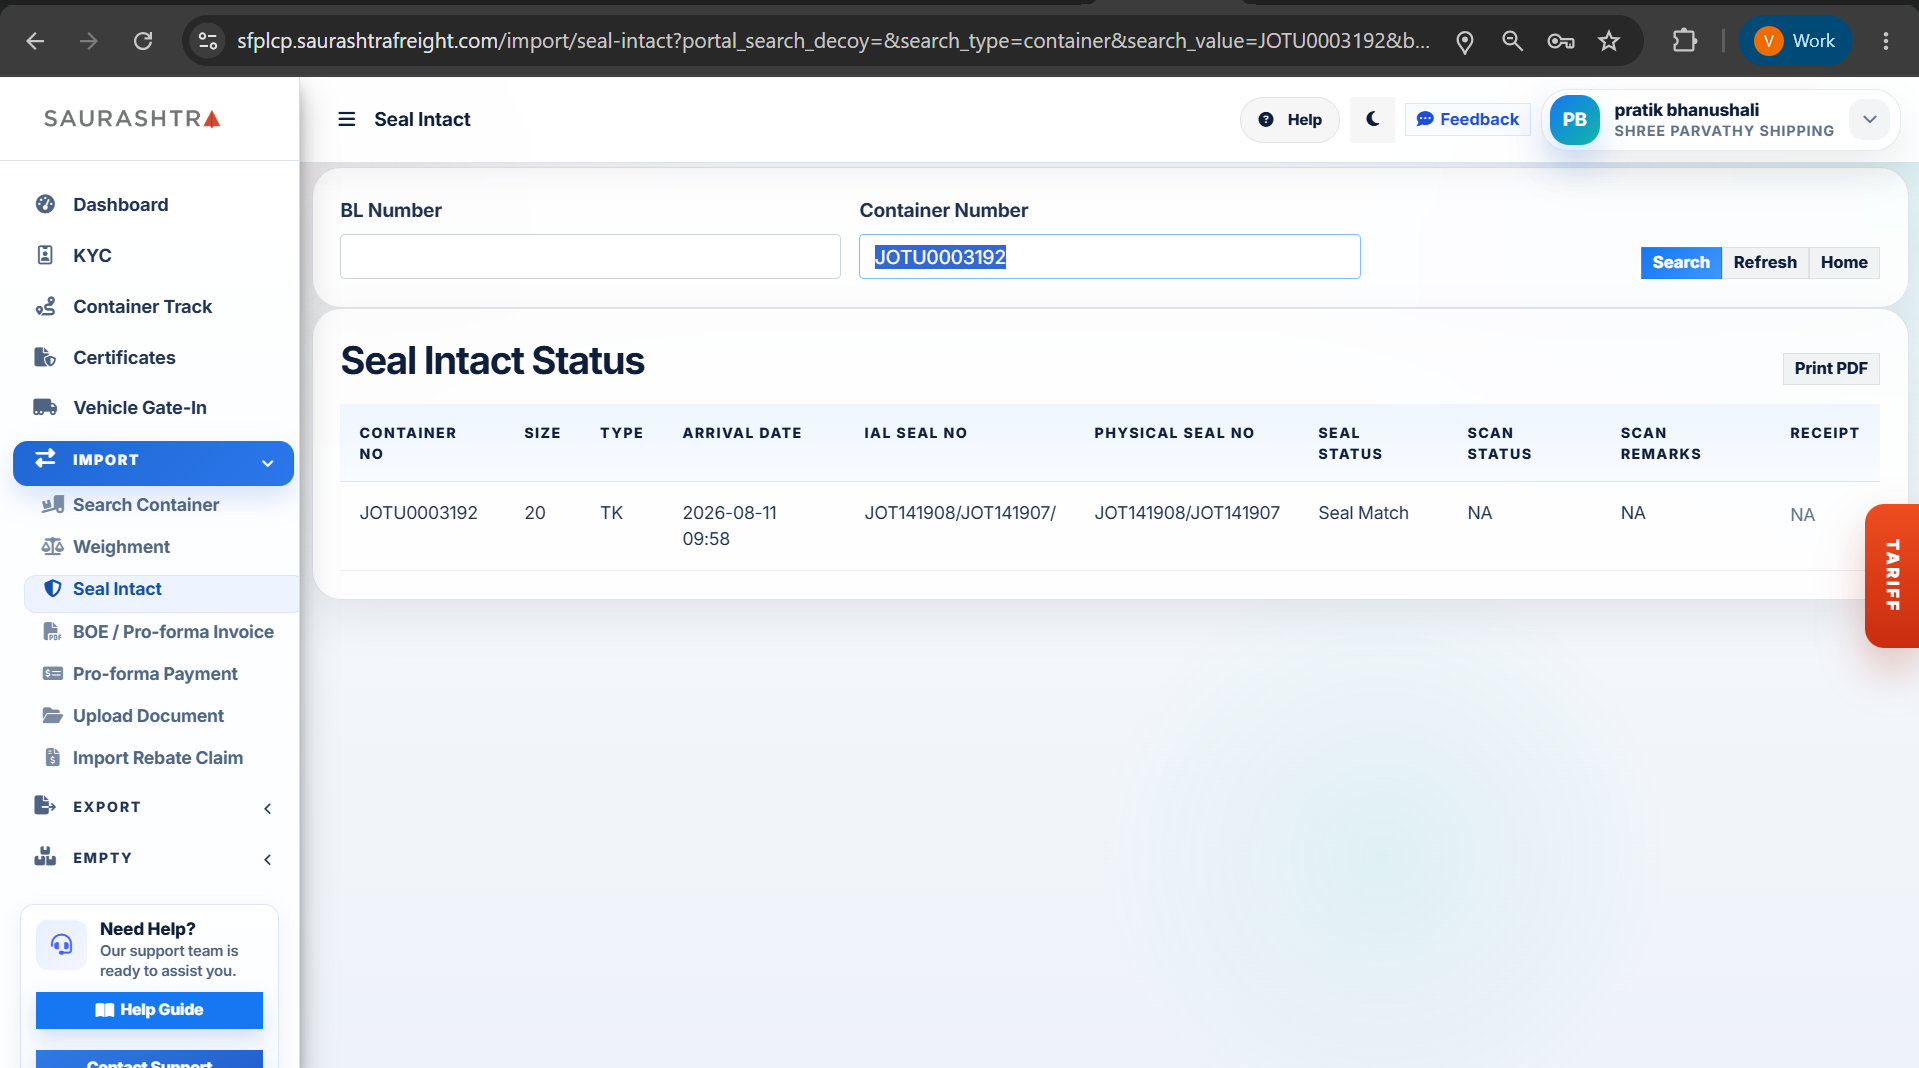1919x1068 pixels.
Task: Open the password key icon
Action: 1560,41
